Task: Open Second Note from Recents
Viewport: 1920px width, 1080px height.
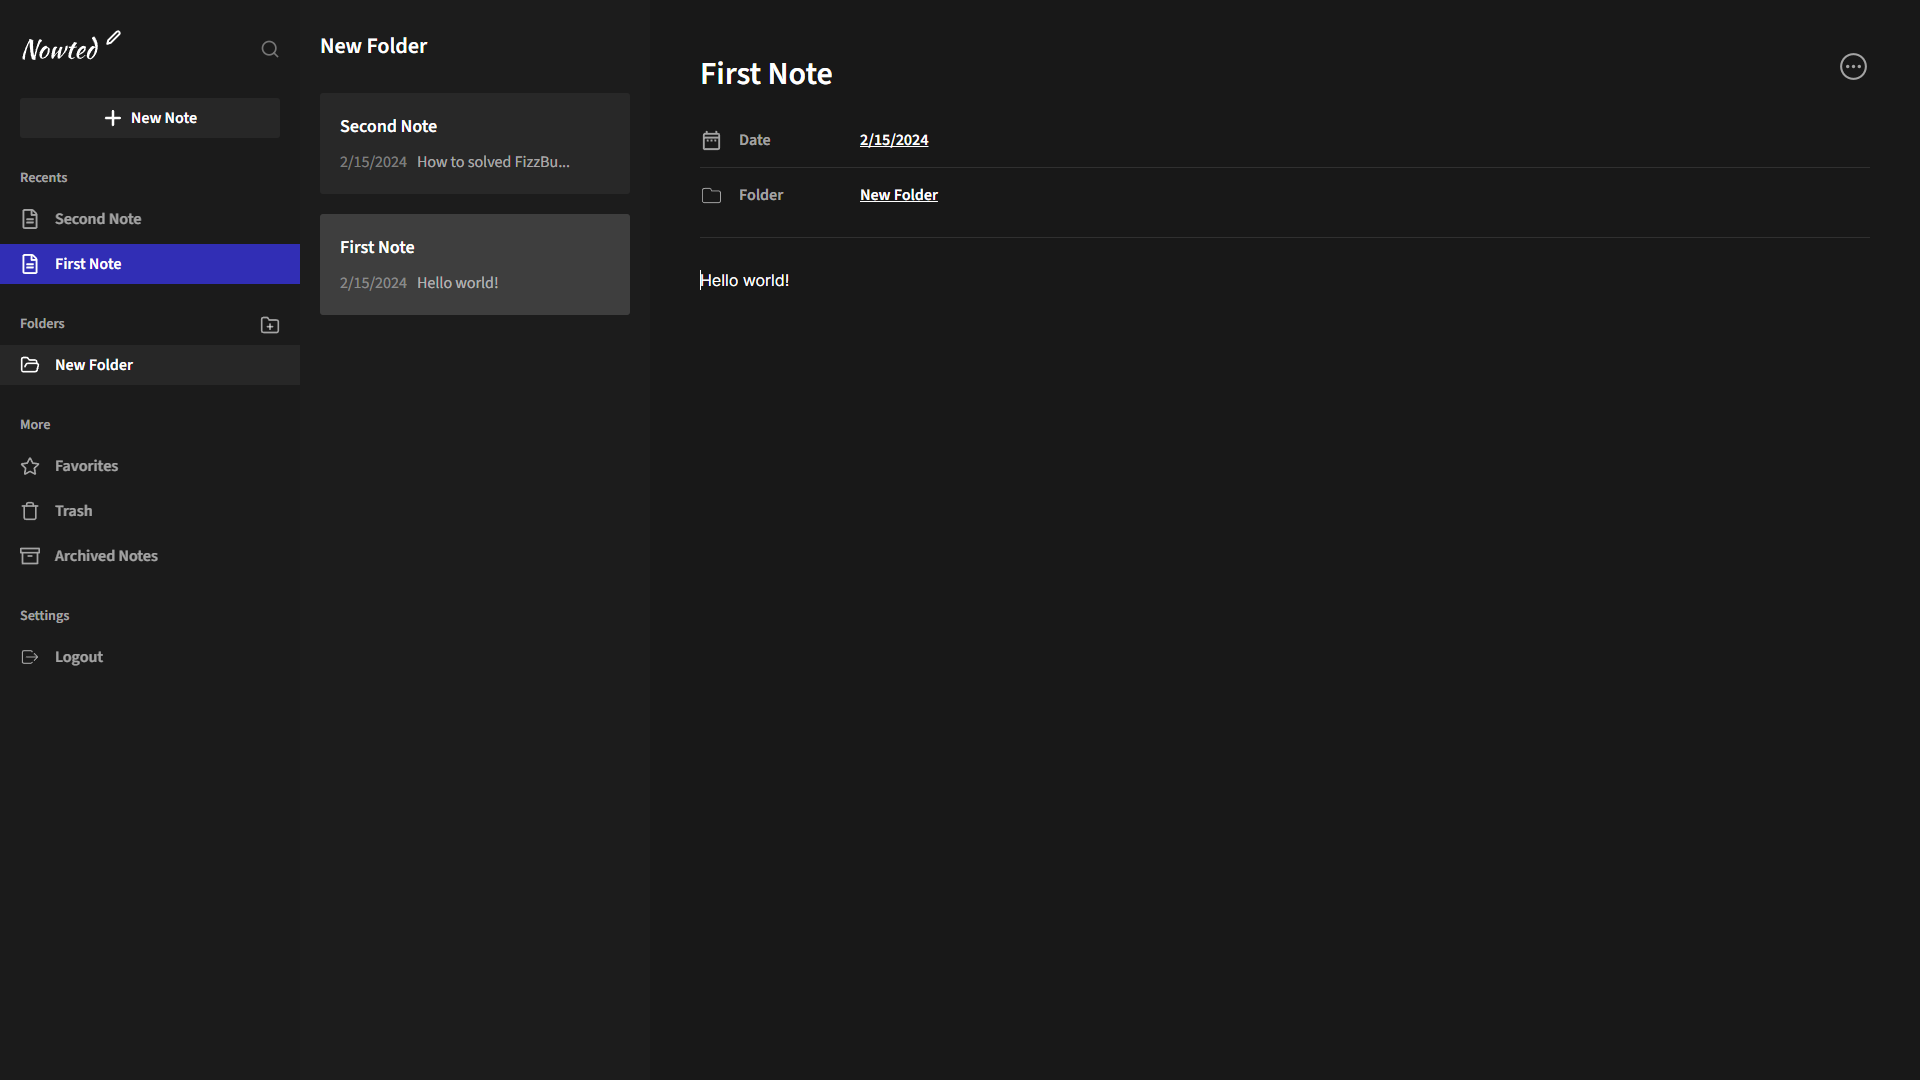Action: coord(98,219)
